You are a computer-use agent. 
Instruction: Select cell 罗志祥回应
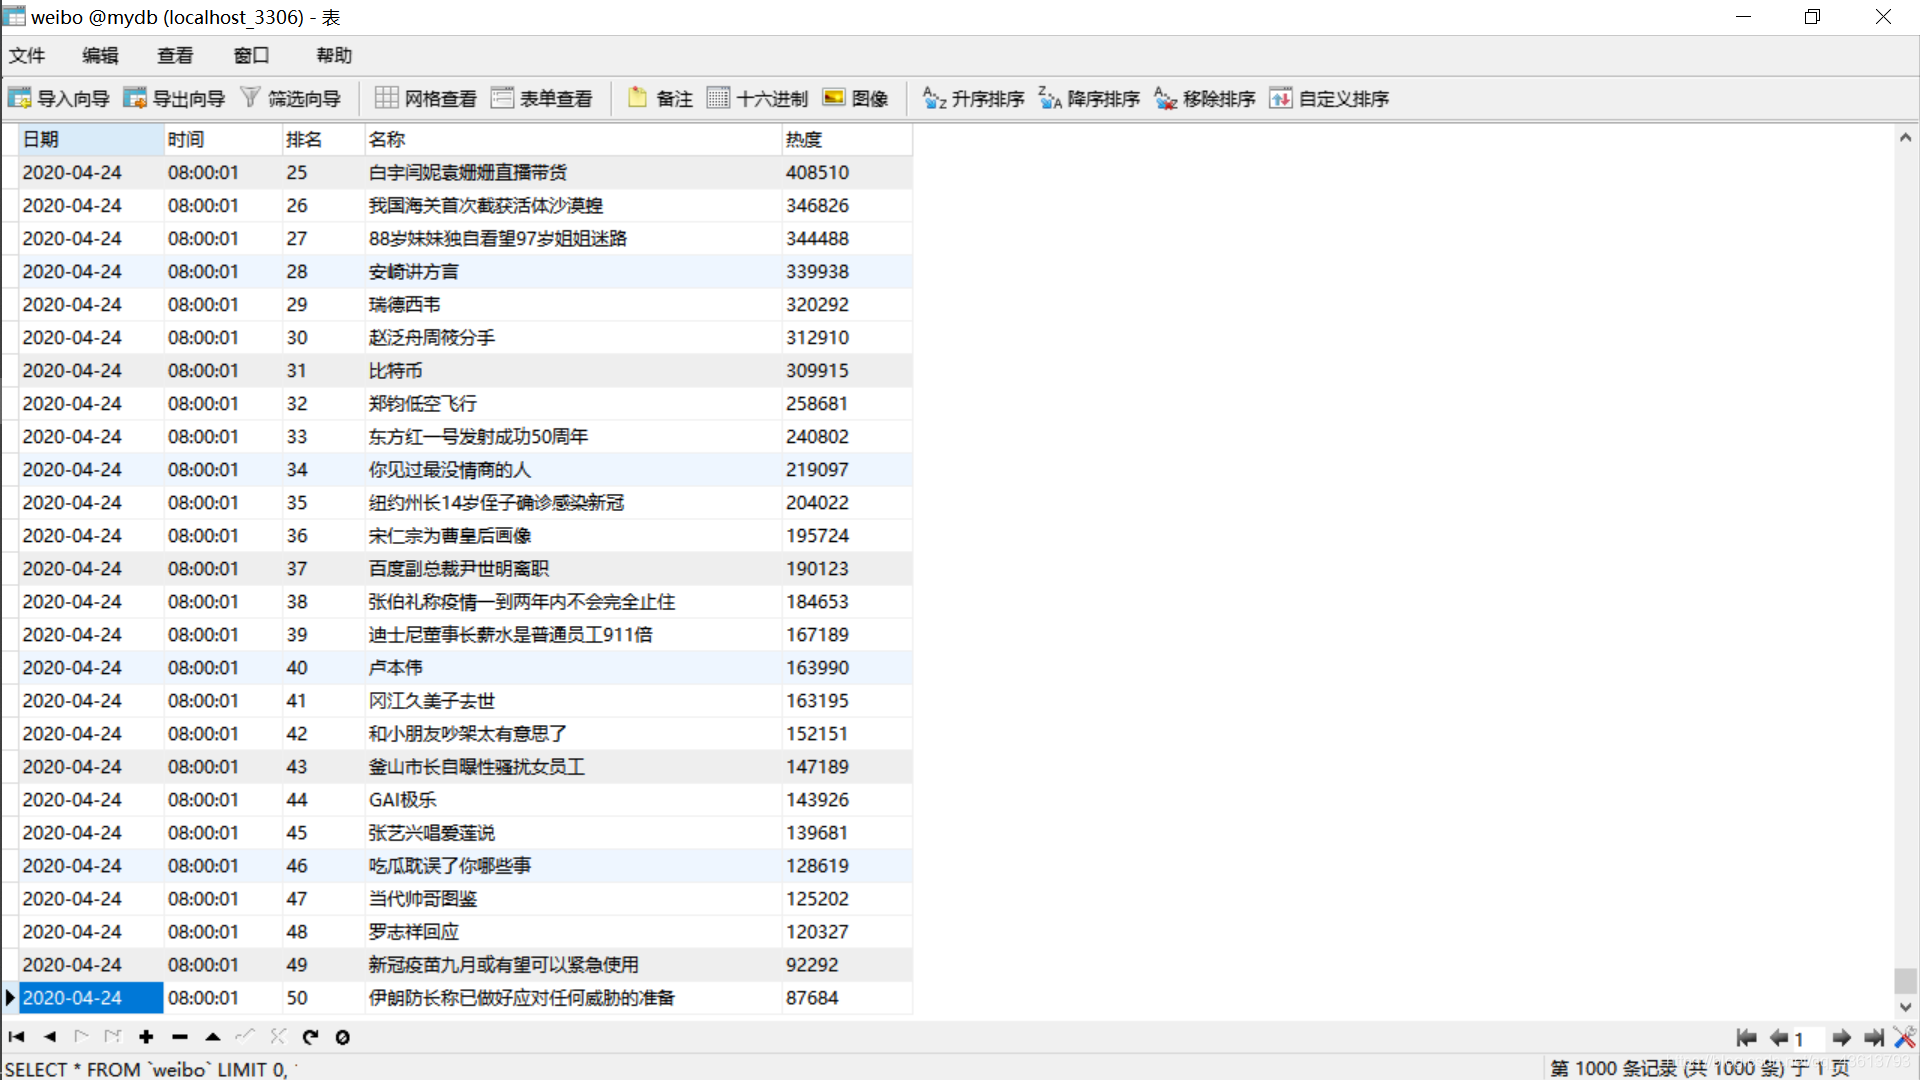(x=573, y=931)
